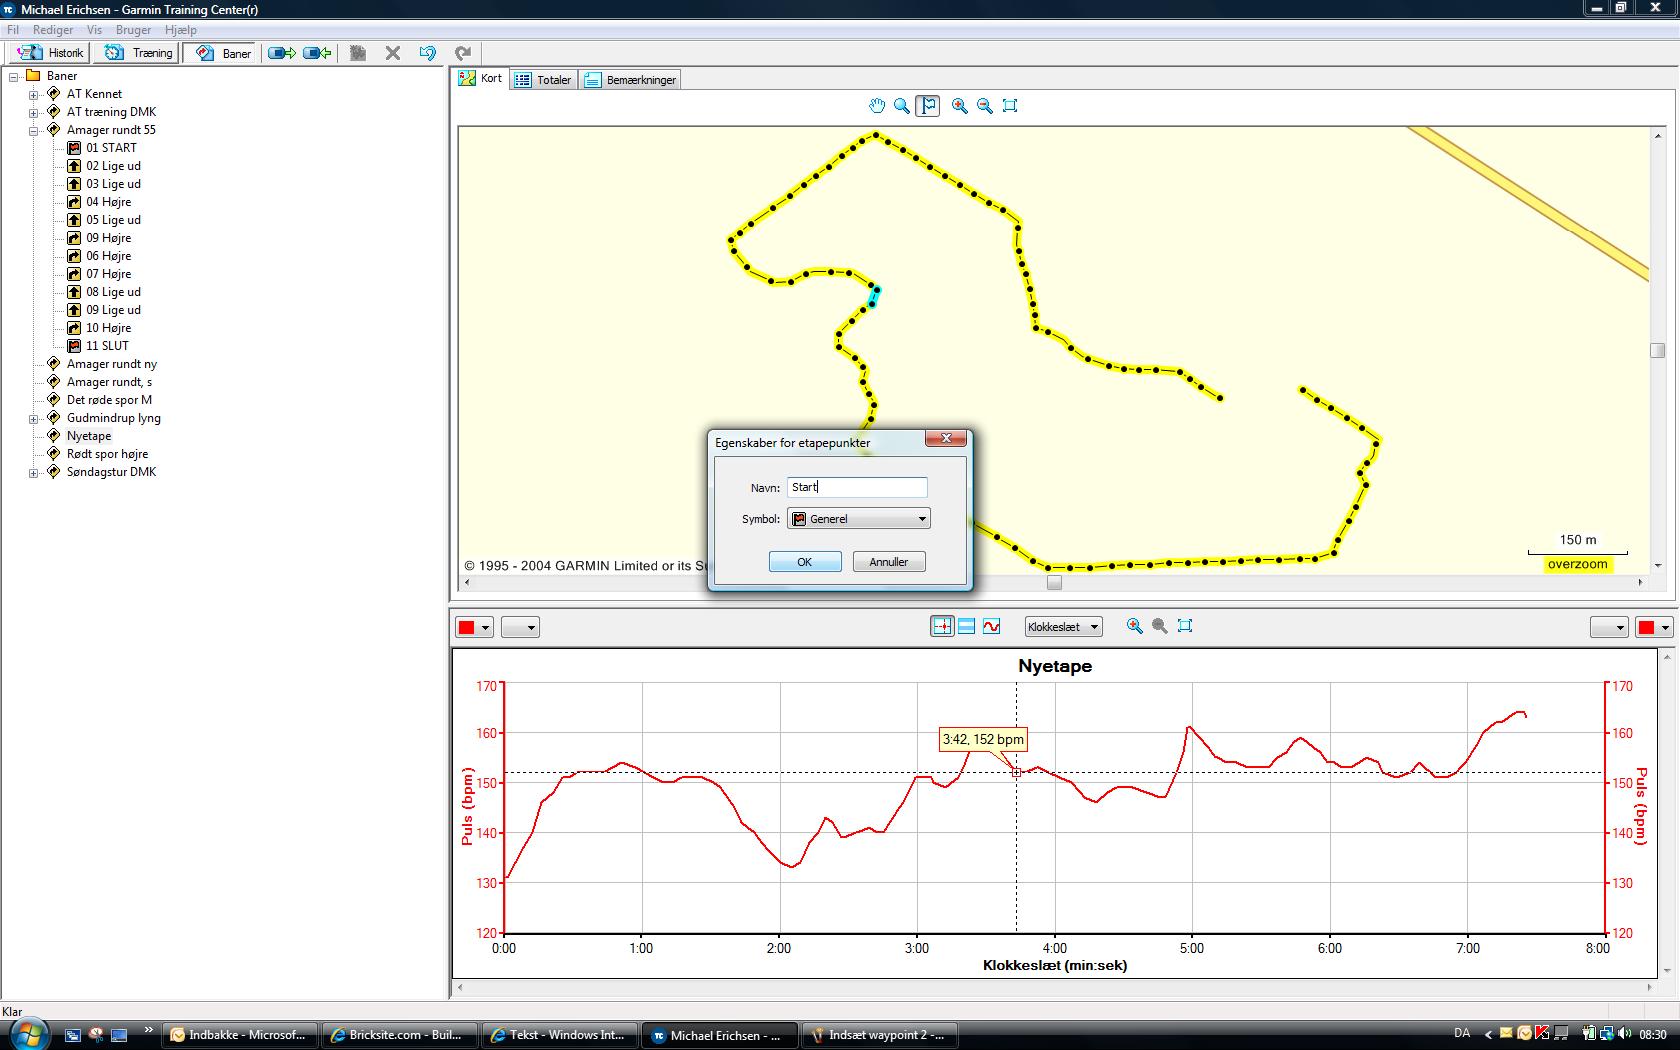
Task: Open the Rediger menu
Action: tap(53, 30)
